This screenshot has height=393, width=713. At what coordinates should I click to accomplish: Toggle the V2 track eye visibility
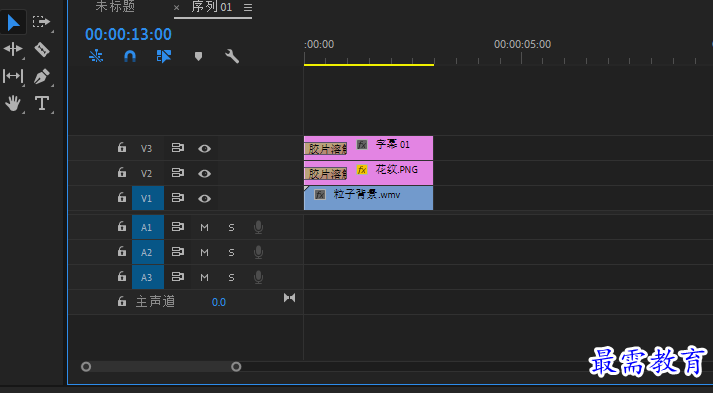click(204, 174)
